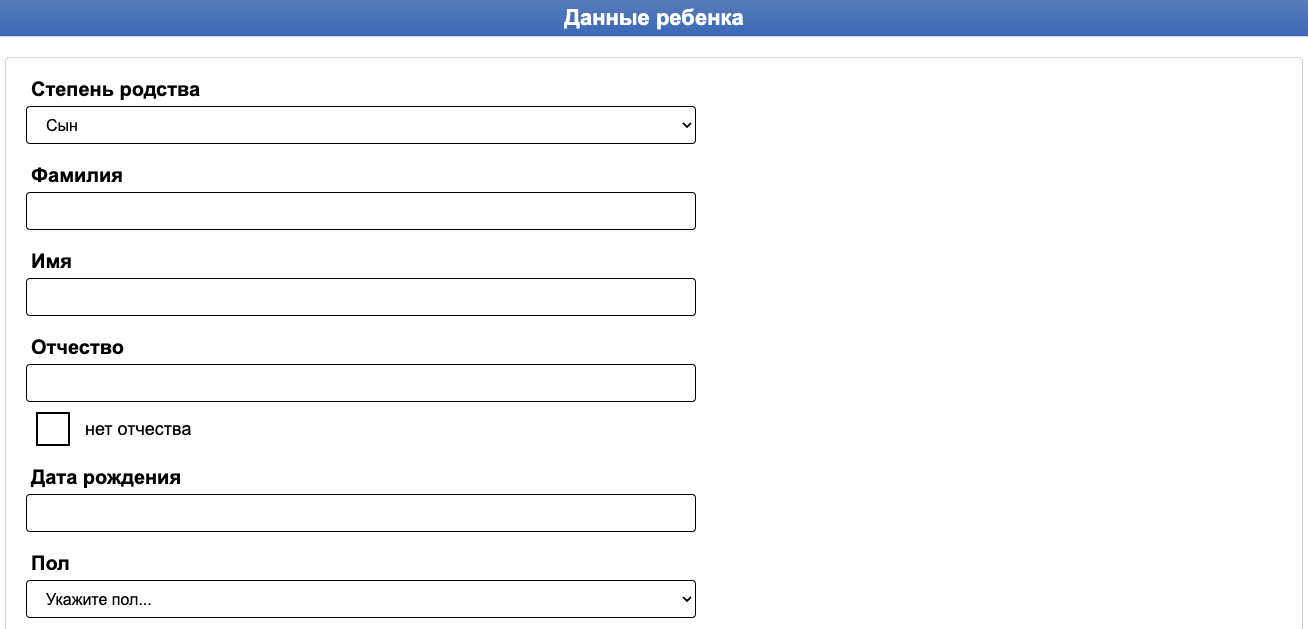This screenshot has height=629, width=1308.
Task: Click the chevron on the Укажите пол select
Action: (686, 599)
